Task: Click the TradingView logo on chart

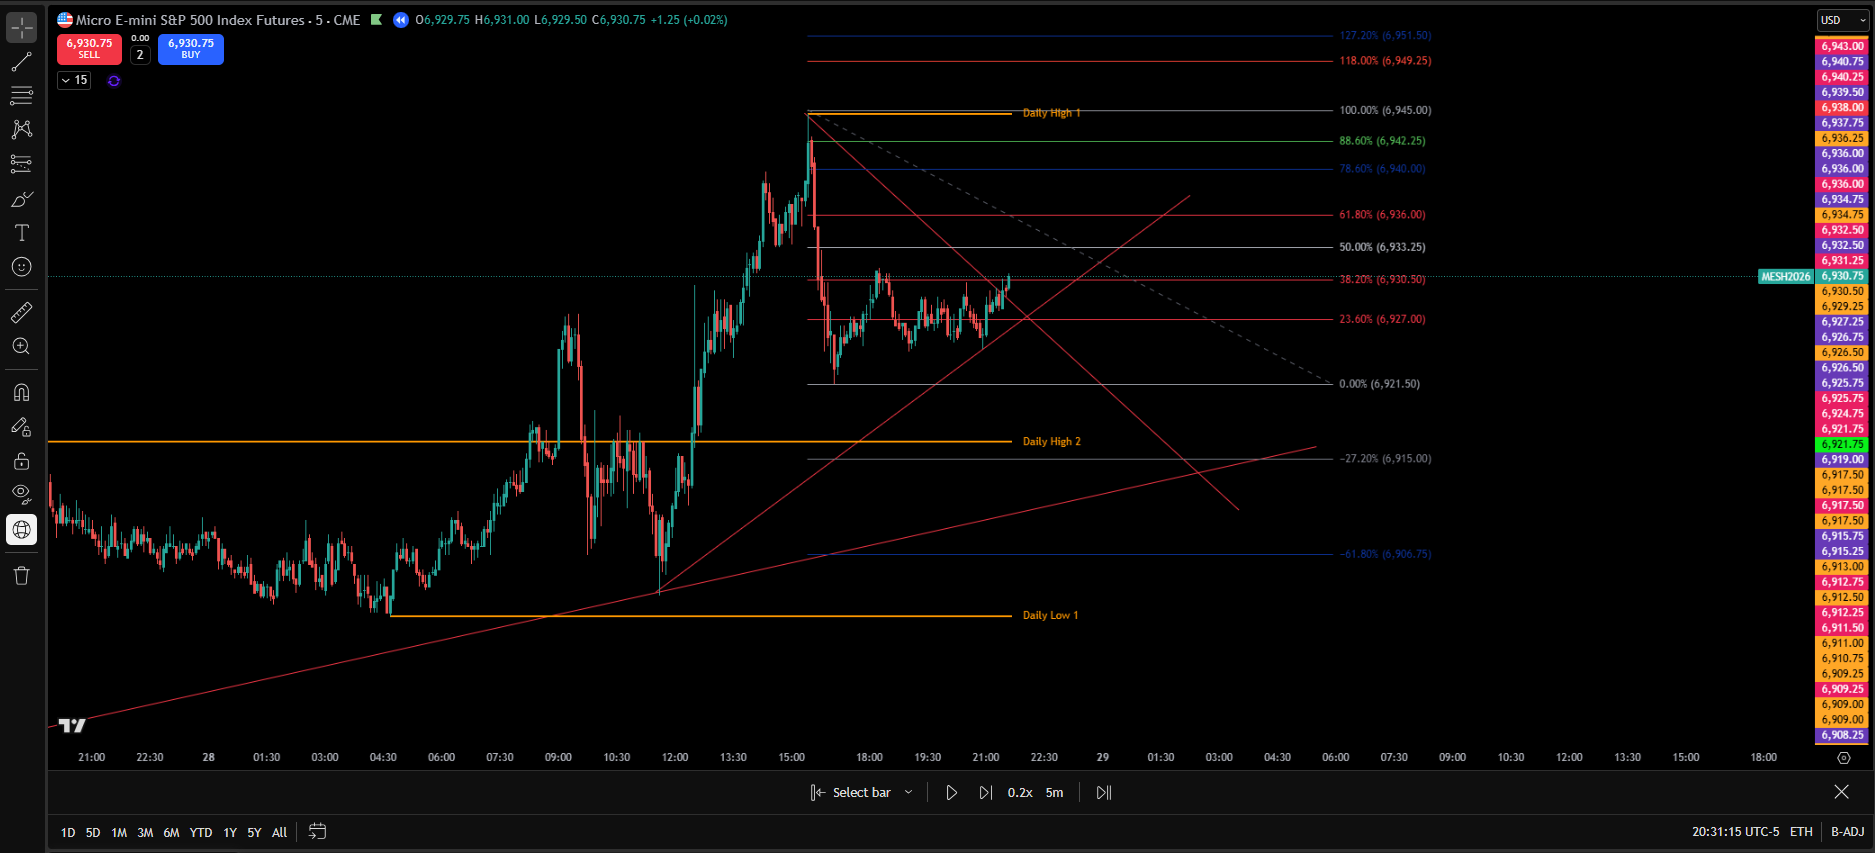Action: click(72, 725)
